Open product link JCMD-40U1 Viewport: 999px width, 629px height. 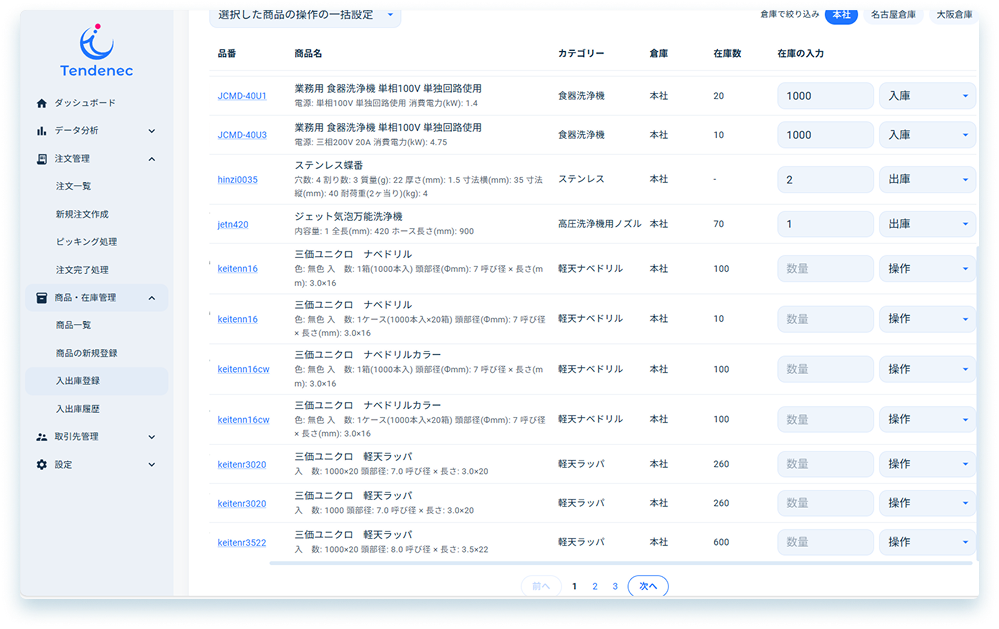[x=242, y=96]
